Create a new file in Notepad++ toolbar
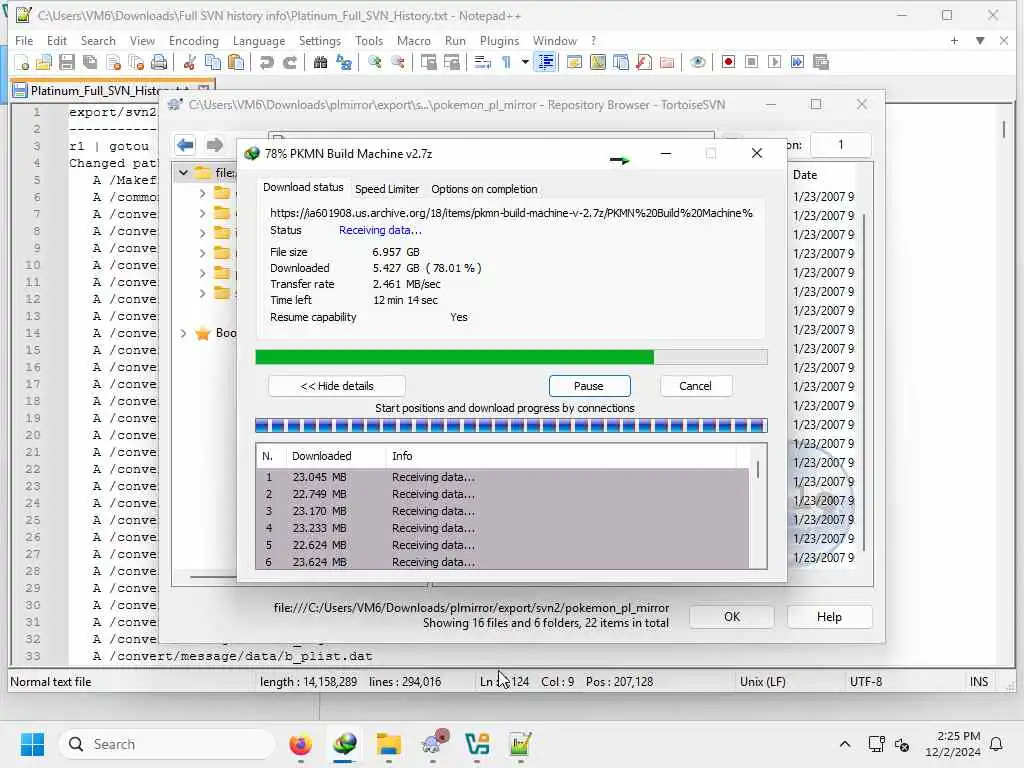Image resolution: width=1024 pixels, height=768 pixels. (22, 63)
